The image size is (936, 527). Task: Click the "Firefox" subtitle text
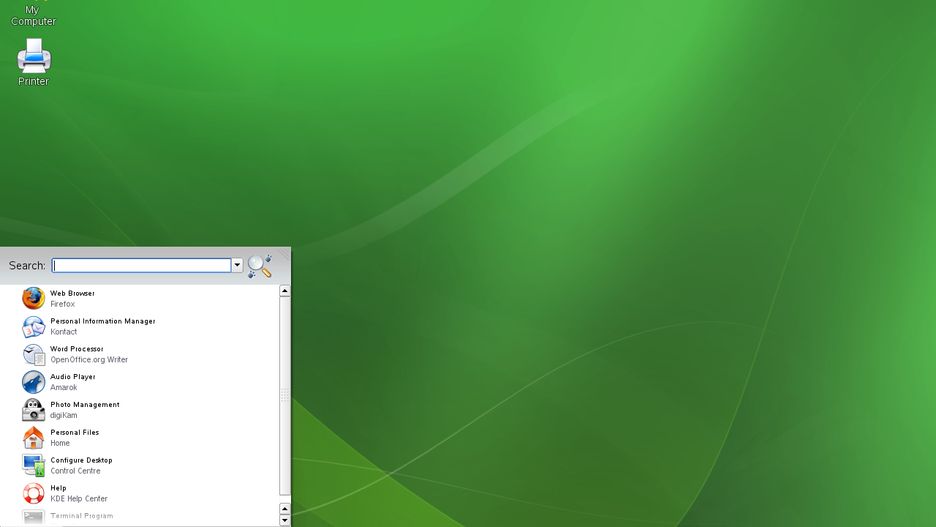pos(63,304)
